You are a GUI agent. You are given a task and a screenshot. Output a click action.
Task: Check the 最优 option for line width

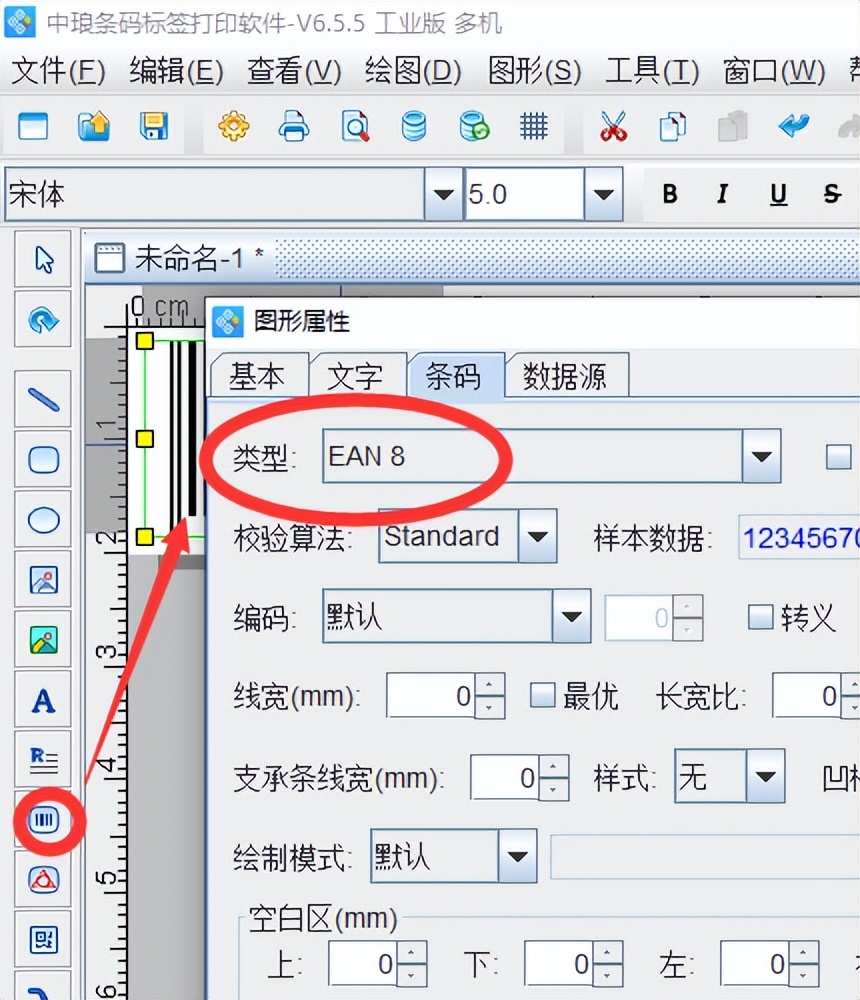541,696
